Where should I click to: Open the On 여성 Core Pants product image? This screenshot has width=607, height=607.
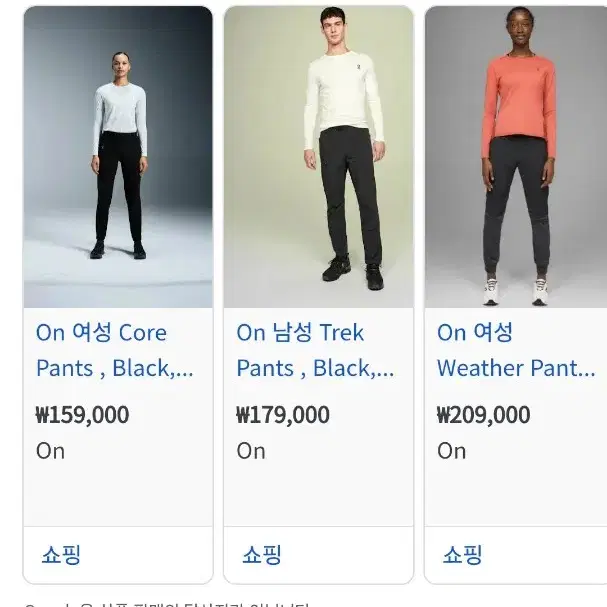point(118,157)
